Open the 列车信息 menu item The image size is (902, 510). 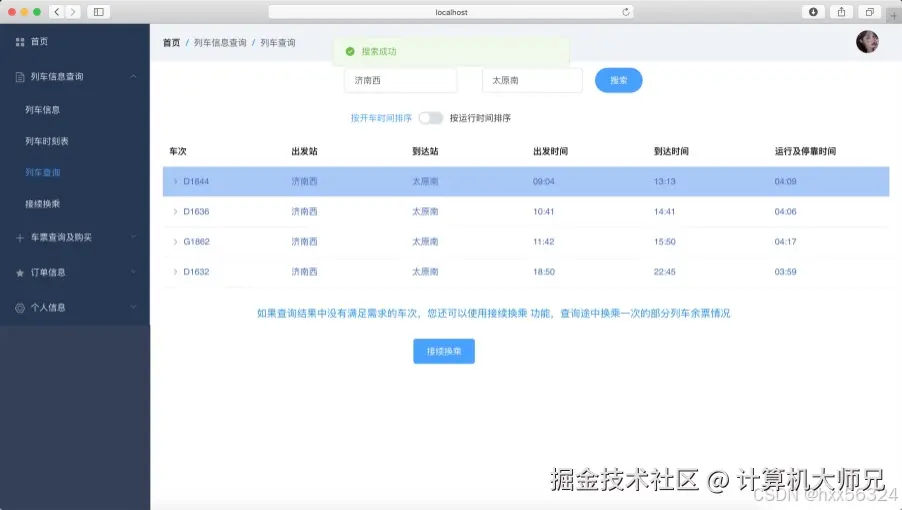43,110
